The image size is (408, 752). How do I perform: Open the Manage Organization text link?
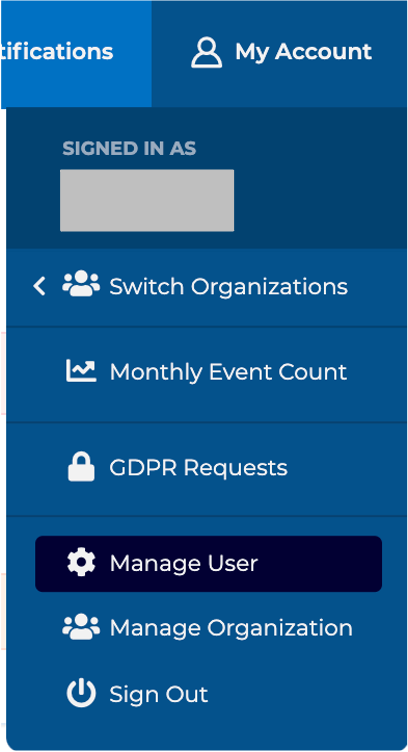coord(231,628)
